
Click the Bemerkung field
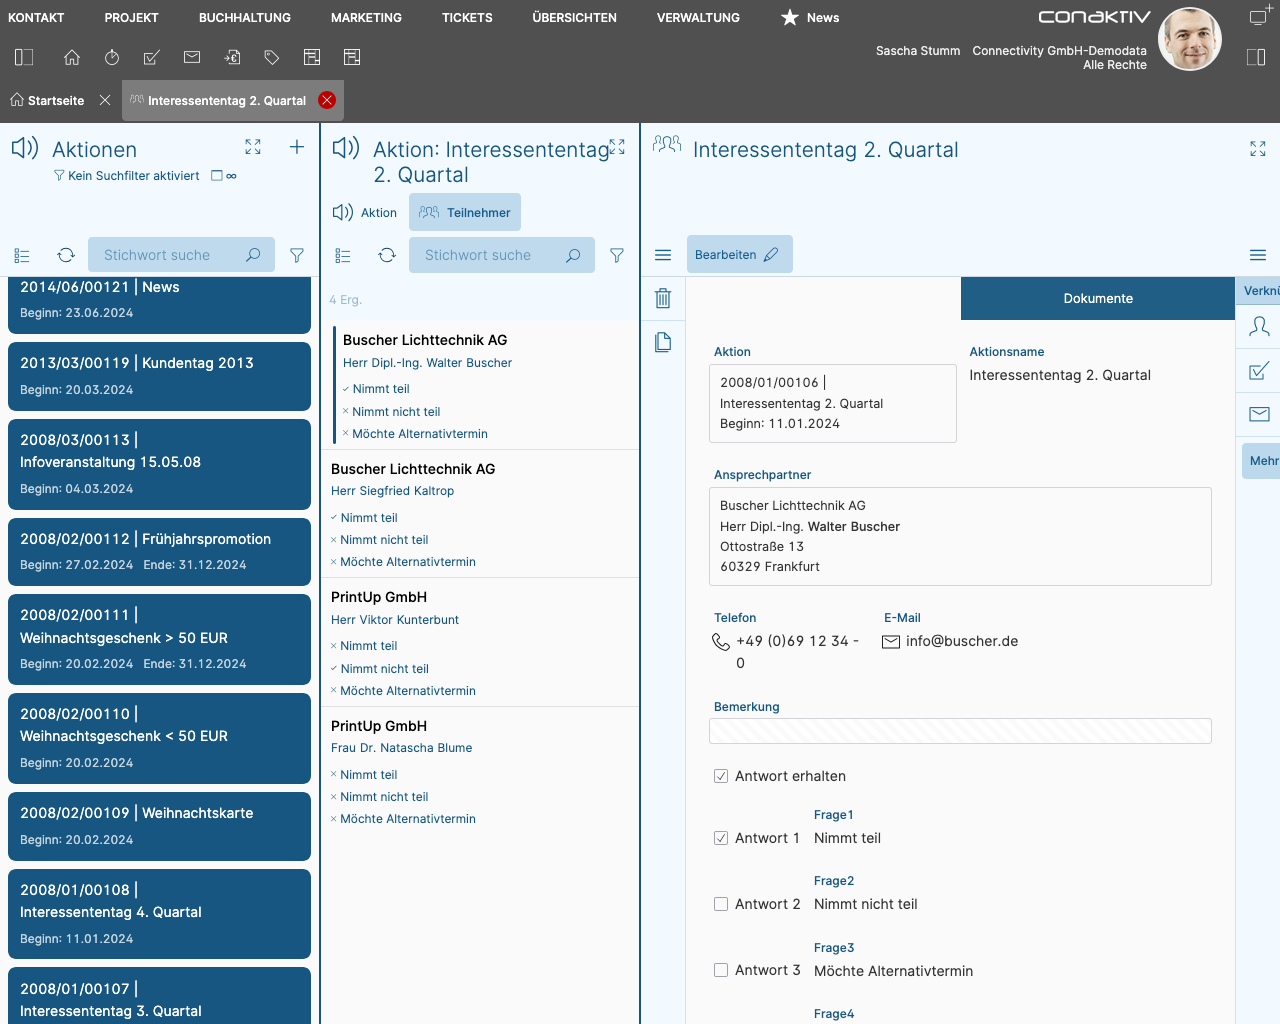click(x=960, y=731)
